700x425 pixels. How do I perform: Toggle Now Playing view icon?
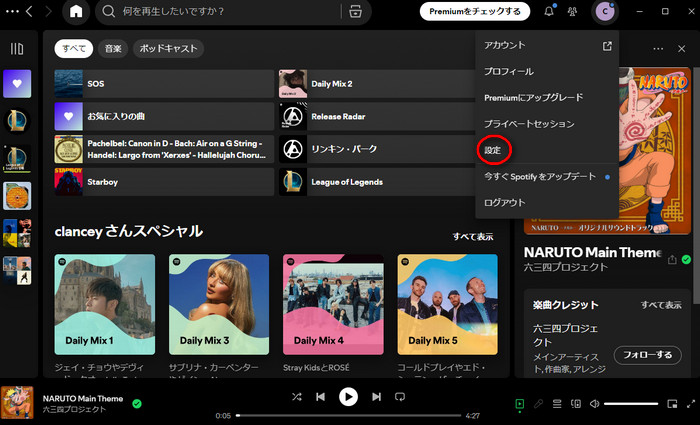pyautogui.click(x=520, y=404)
